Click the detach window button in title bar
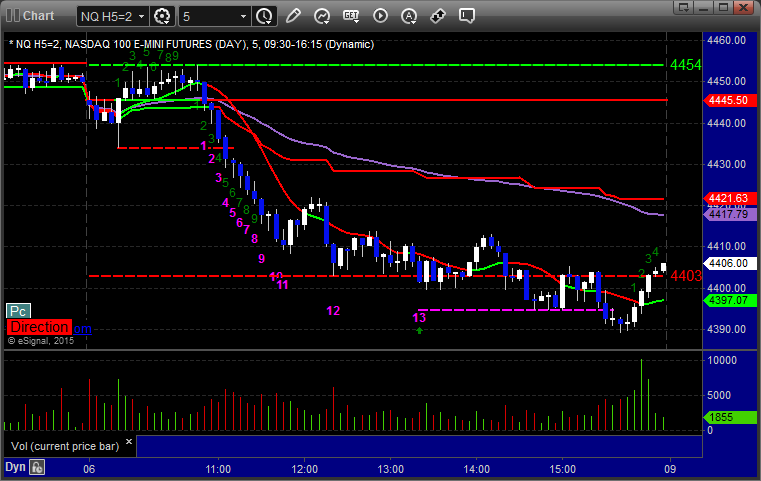The width and height of the screenshot is (761, 481). [684, 7]
